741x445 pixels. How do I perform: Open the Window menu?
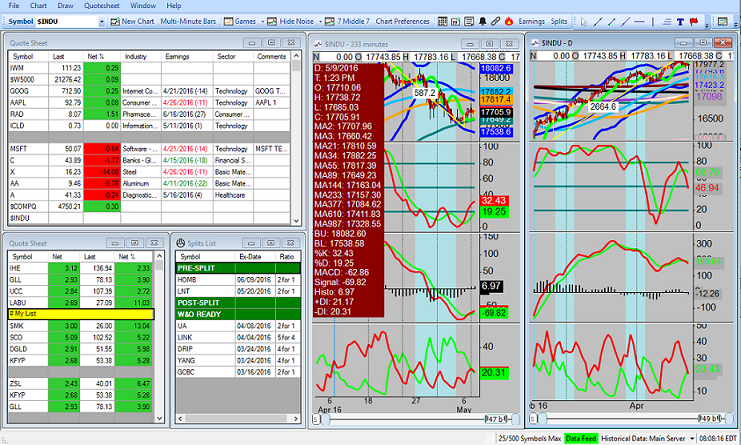click(143, 6)
